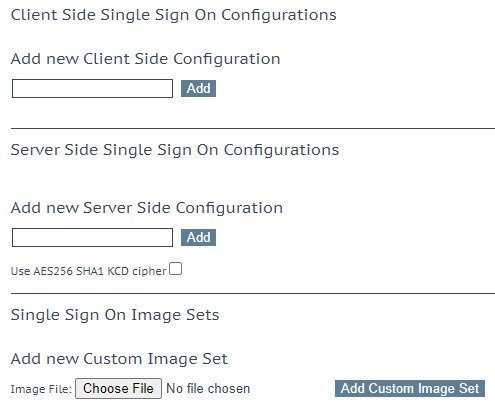Click the 'Image File:' label
Image resolution: width=495 pixels, height=407 pixels.
41,389
